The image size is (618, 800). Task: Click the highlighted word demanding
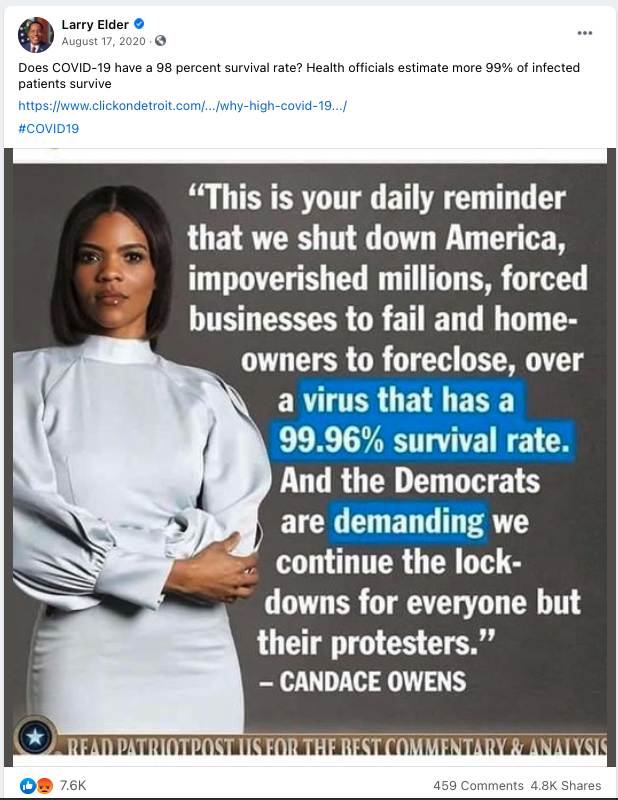click(408, 522)
